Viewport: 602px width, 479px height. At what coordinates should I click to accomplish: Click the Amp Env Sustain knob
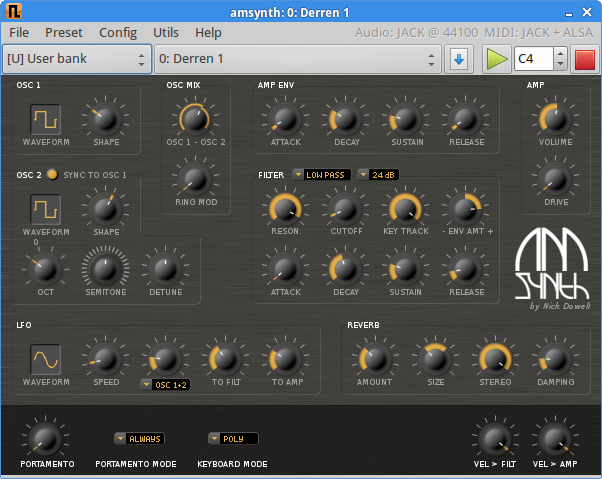[x=405, y=119]
